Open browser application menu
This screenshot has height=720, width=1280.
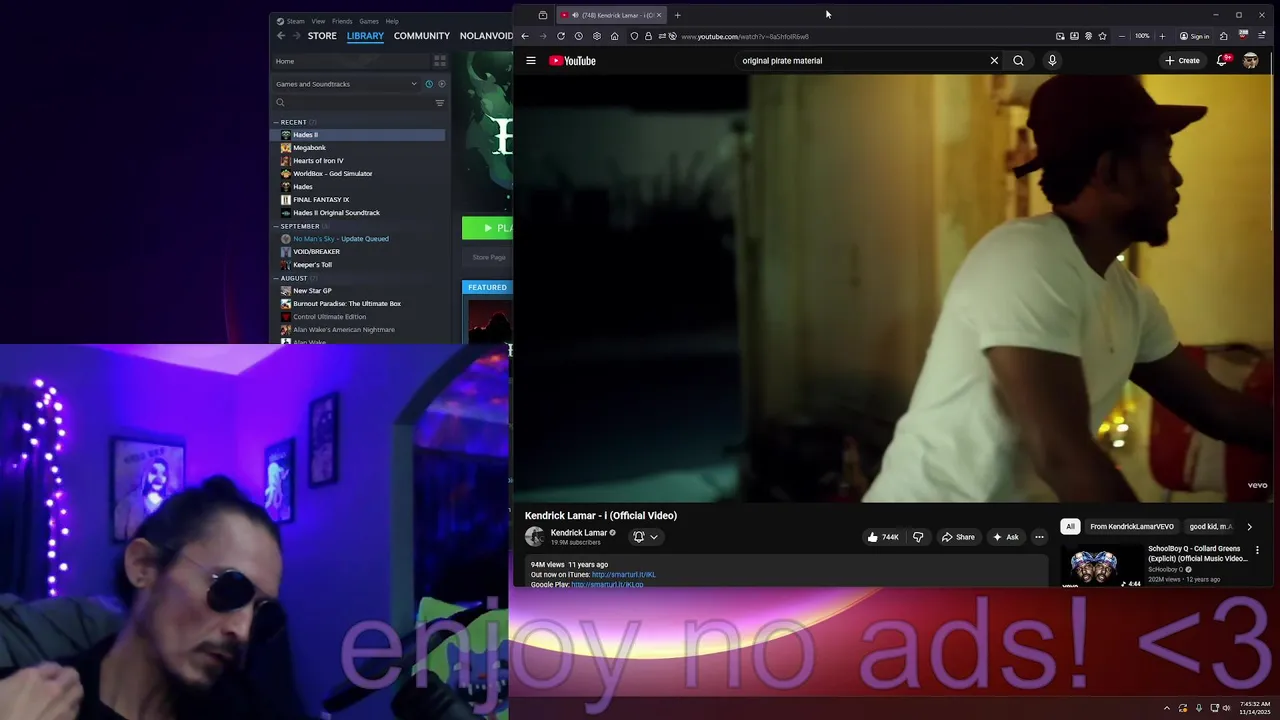pos(1262,36)
